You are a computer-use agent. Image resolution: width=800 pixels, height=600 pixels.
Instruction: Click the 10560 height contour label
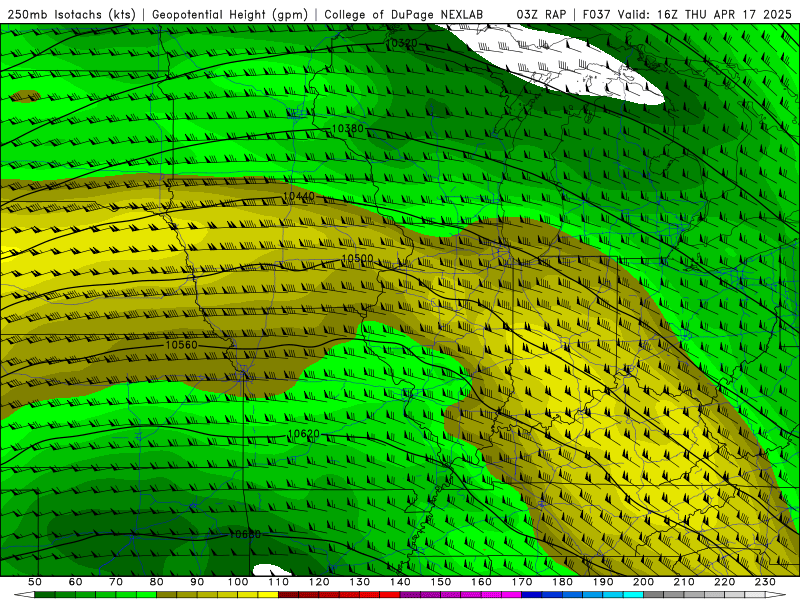[181, 345]
